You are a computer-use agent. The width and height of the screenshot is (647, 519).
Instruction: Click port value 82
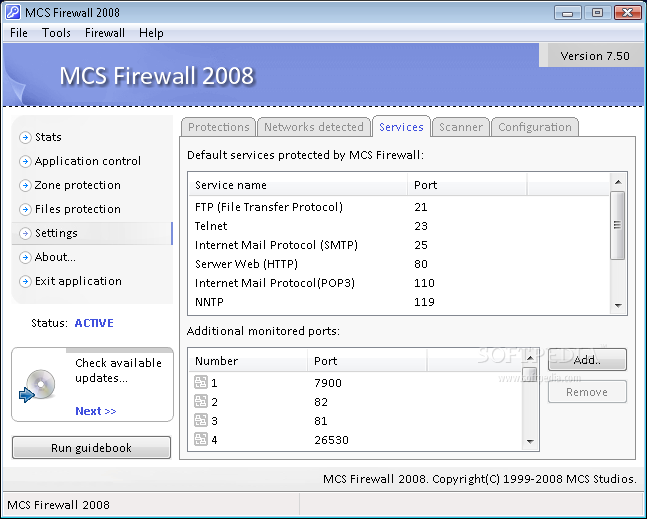point(321,402)
